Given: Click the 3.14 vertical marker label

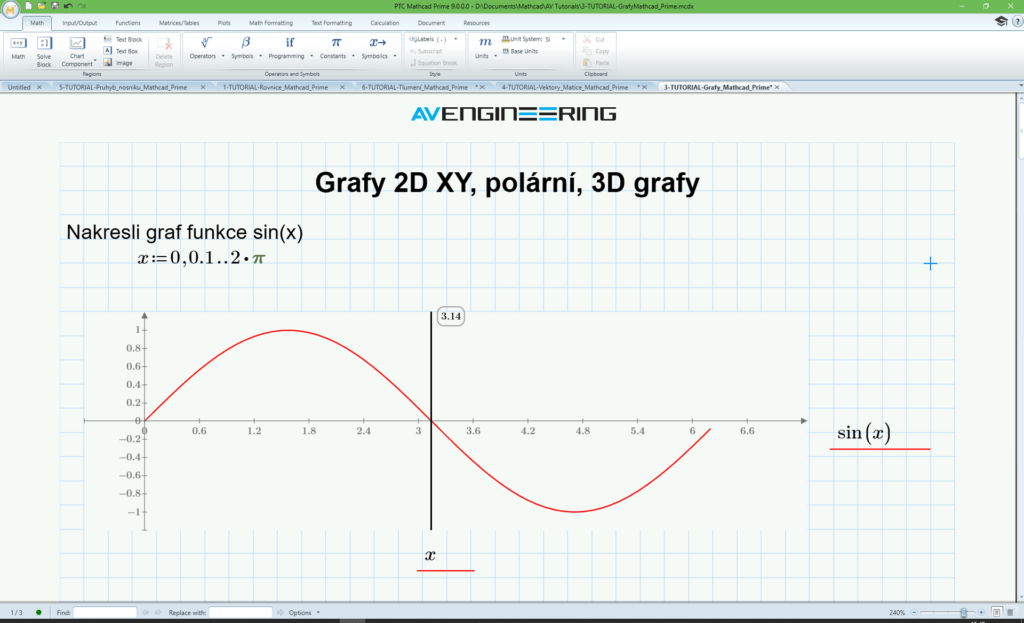Looking at the screenshot, I should point(451,317).
